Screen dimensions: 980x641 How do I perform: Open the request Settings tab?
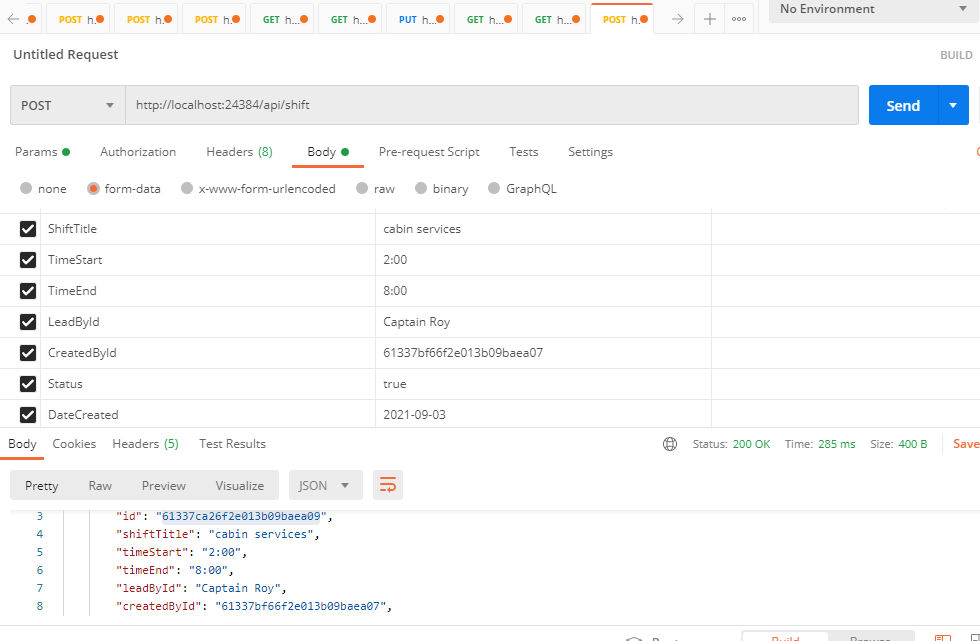pos(591,152)
